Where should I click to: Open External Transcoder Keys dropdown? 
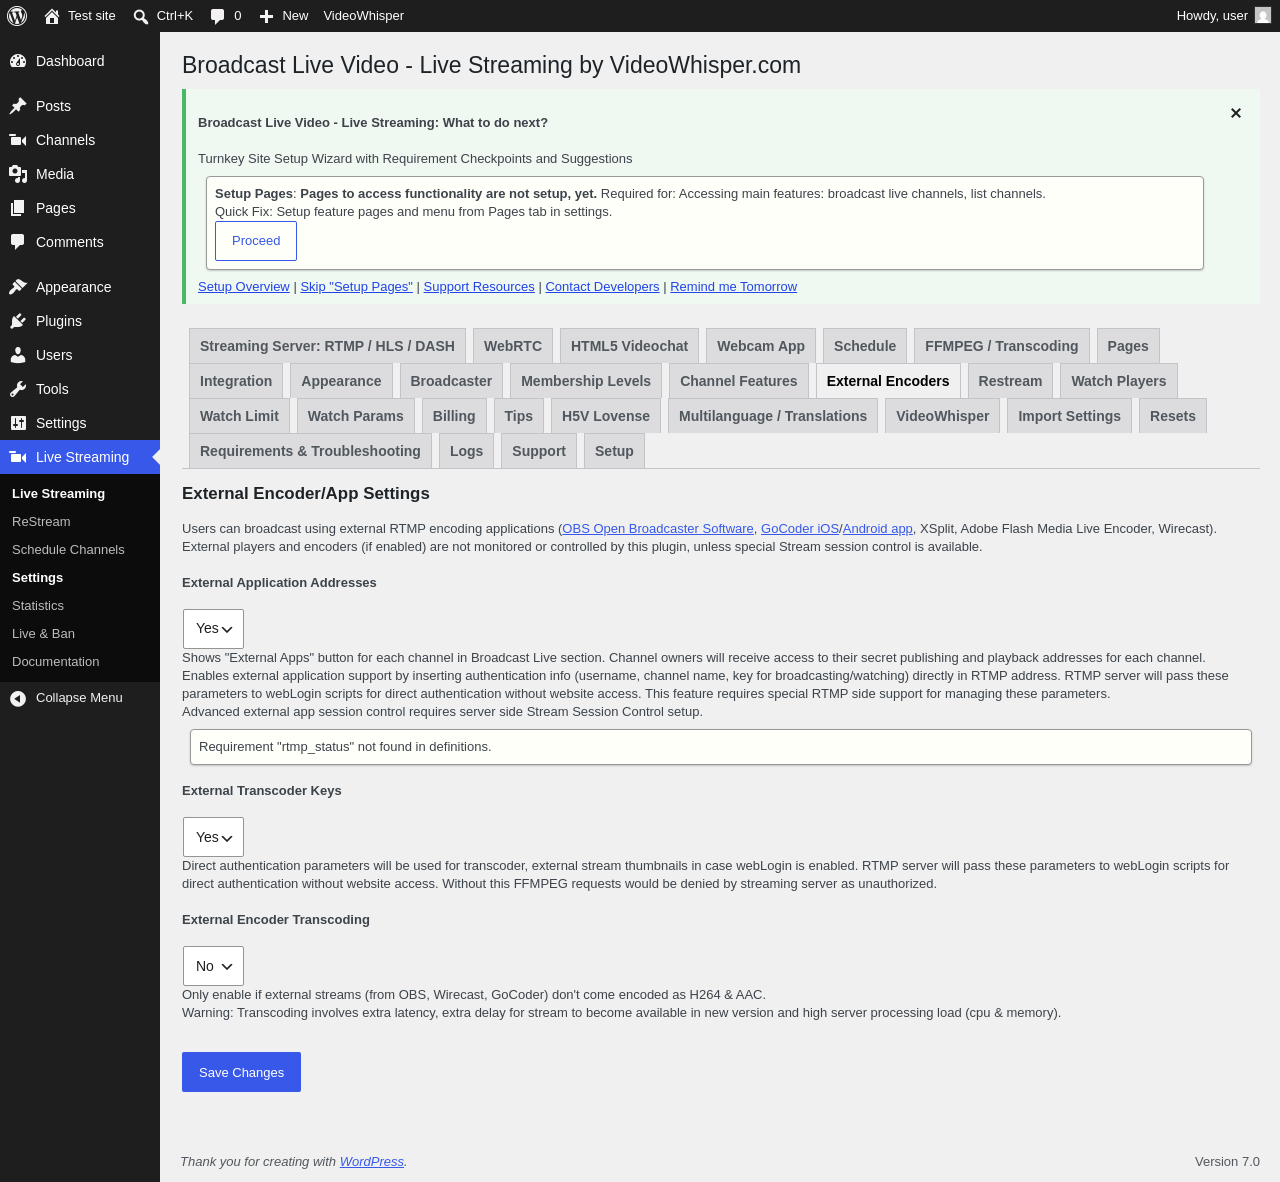[213, 837]
